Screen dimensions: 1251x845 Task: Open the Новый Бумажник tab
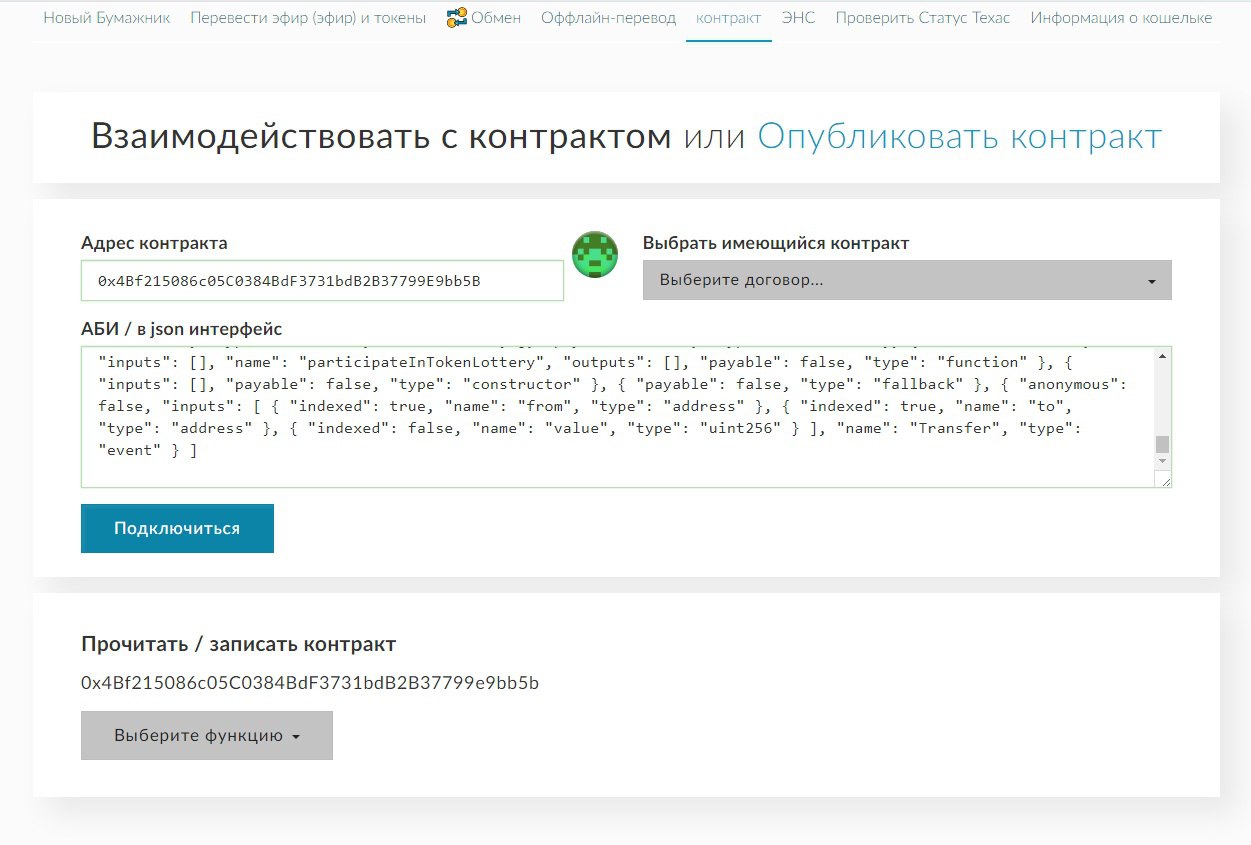pos(107,18)
